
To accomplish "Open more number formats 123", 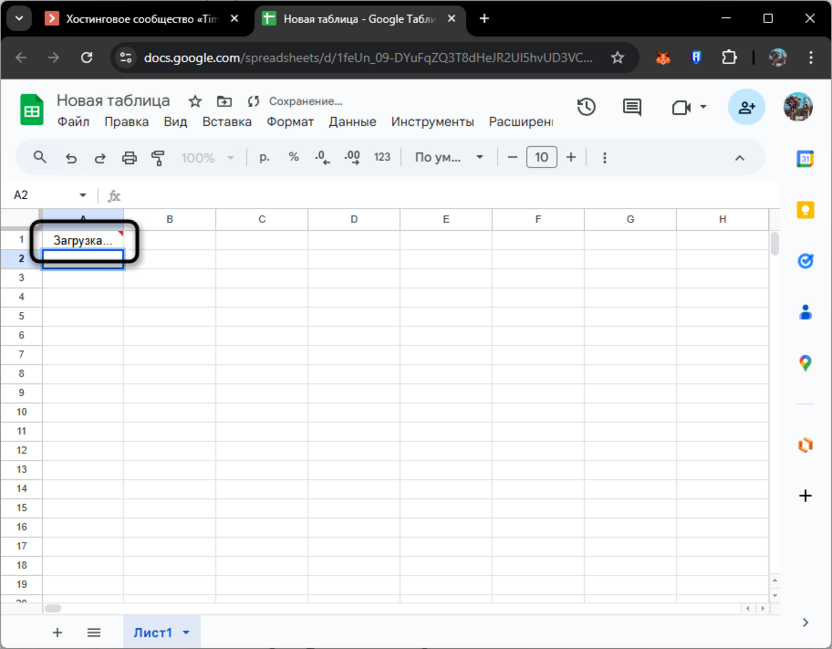I will [382, 157].
